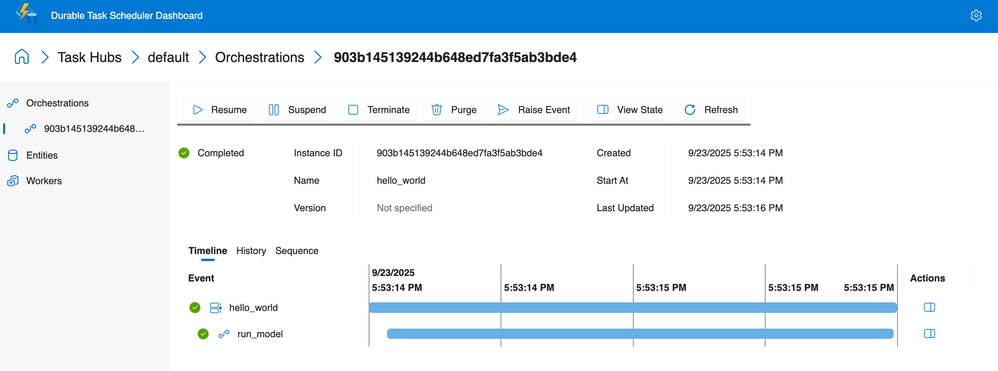This screenshot has height=371, width=998.
Task: Click the Entities database icon
Action: [x=12, y=155]
